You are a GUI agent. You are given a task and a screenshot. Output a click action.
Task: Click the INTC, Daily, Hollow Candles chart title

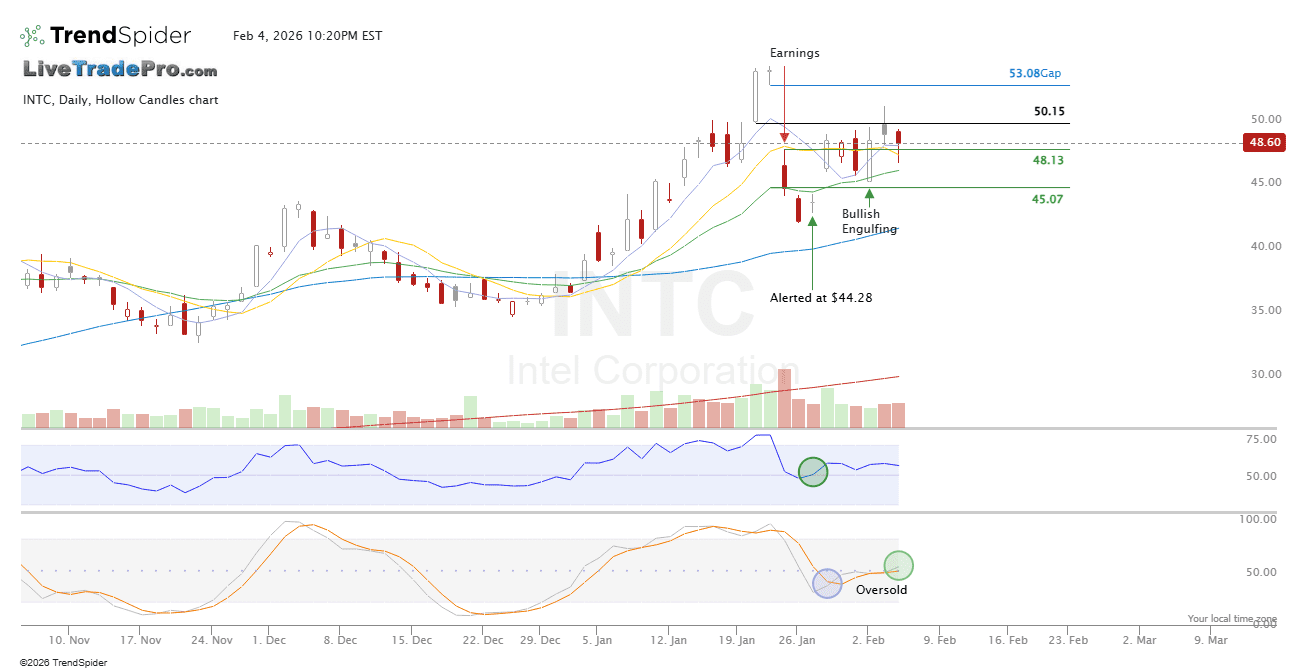click(120, 100)
